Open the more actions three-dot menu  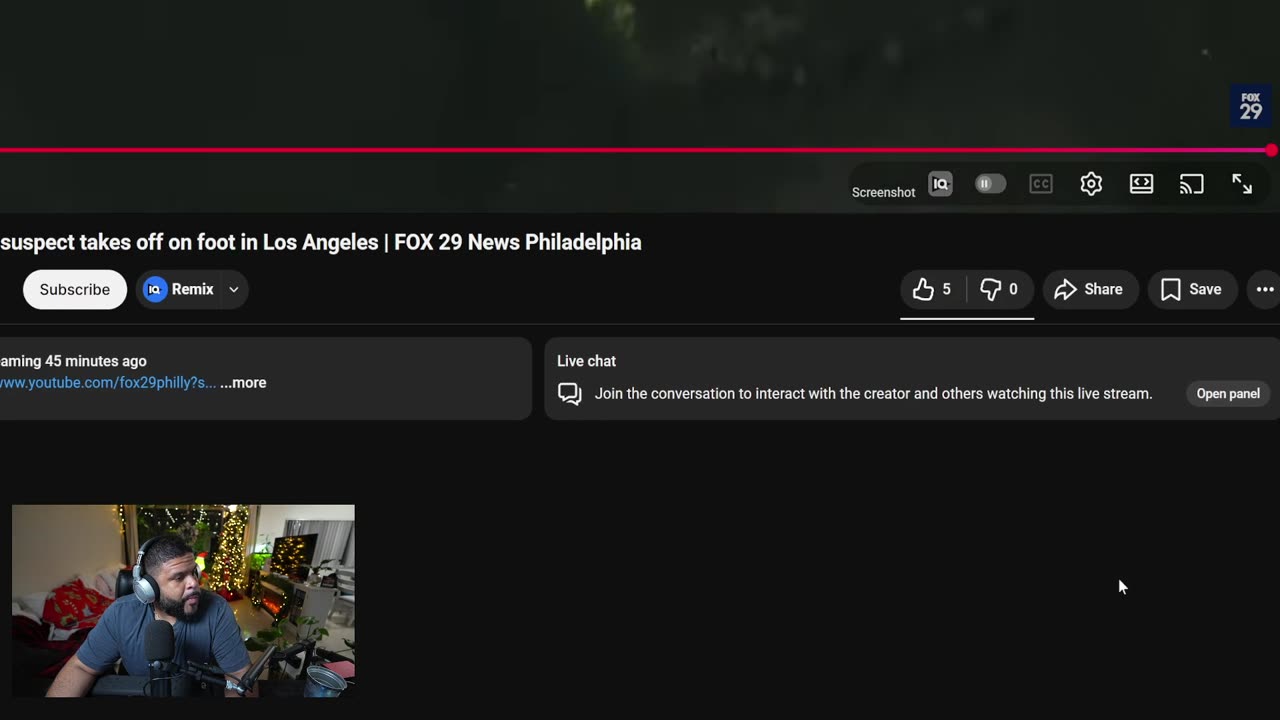point(1265,289)
